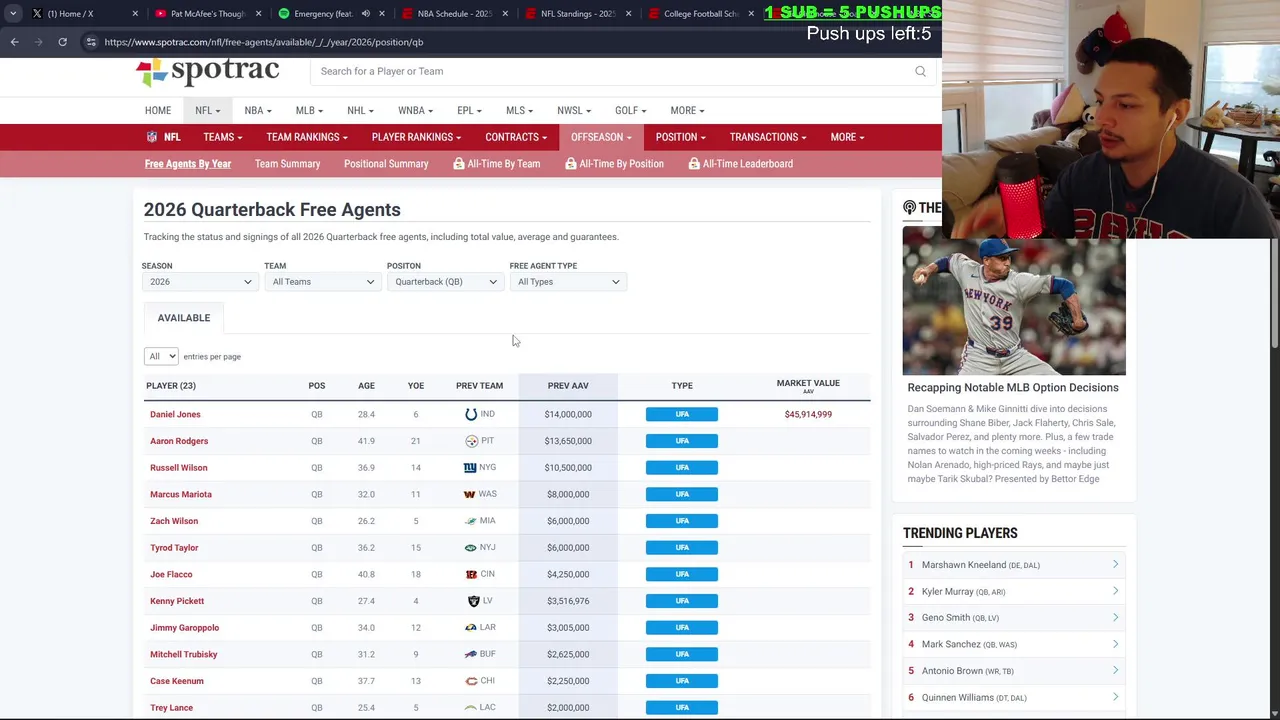Click lock icon beside All-Time Leaderboard
Screen dimensions: 1280x720
point(694,164)
